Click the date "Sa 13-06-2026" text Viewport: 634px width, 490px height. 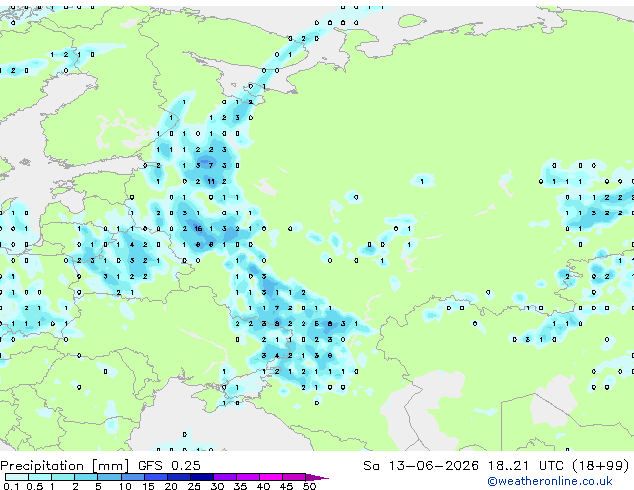tap(421, 466)
